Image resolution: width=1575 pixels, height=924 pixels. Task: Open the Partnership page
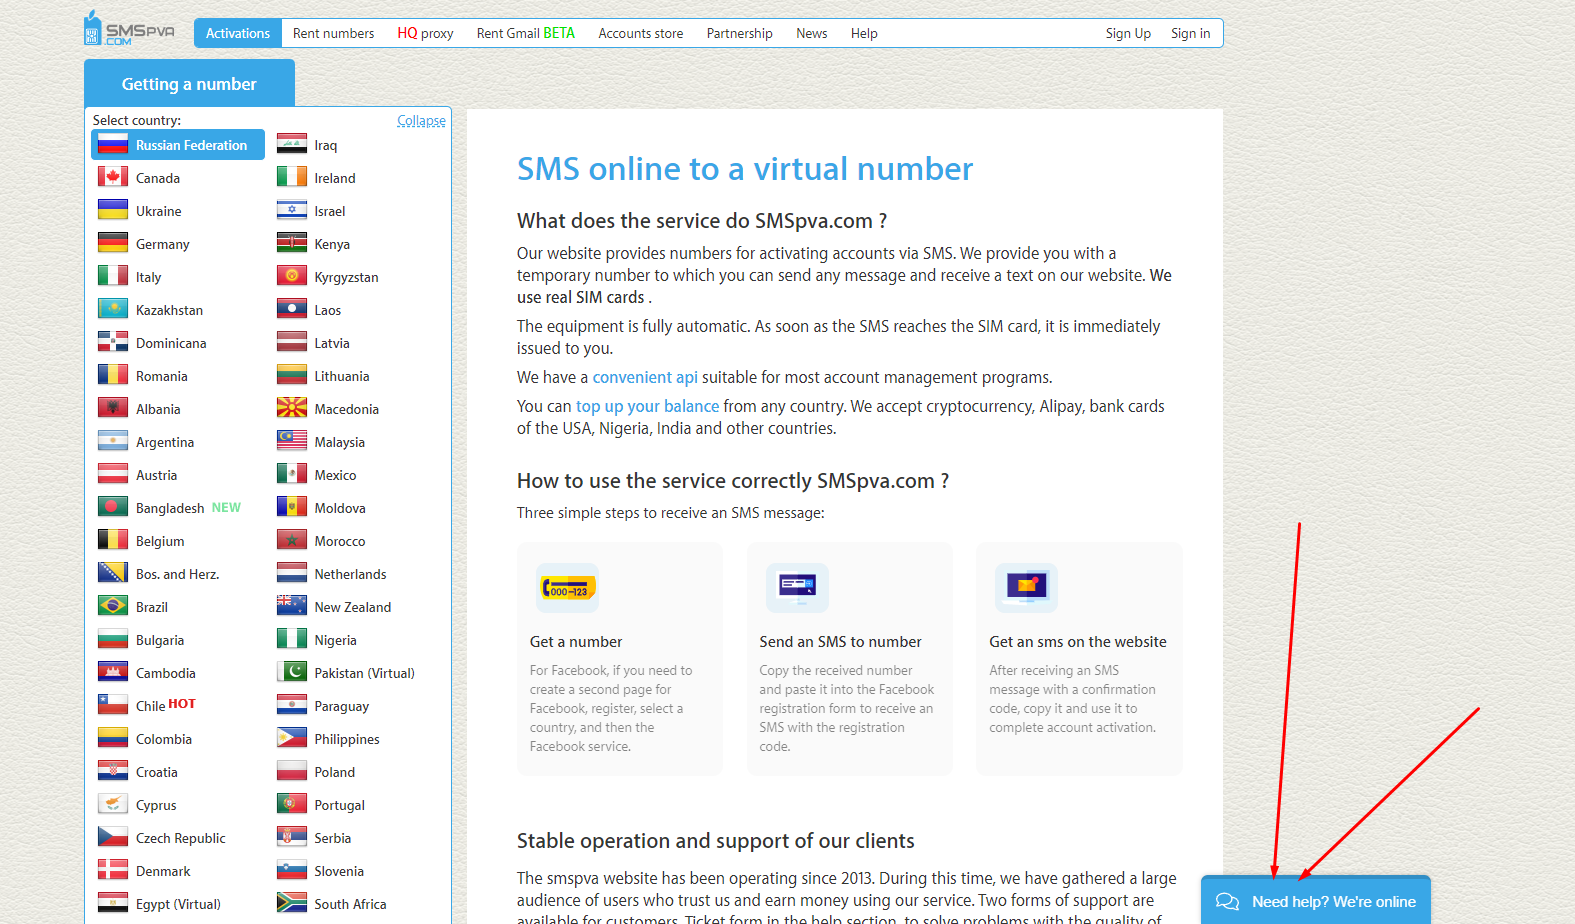[740, 33]
